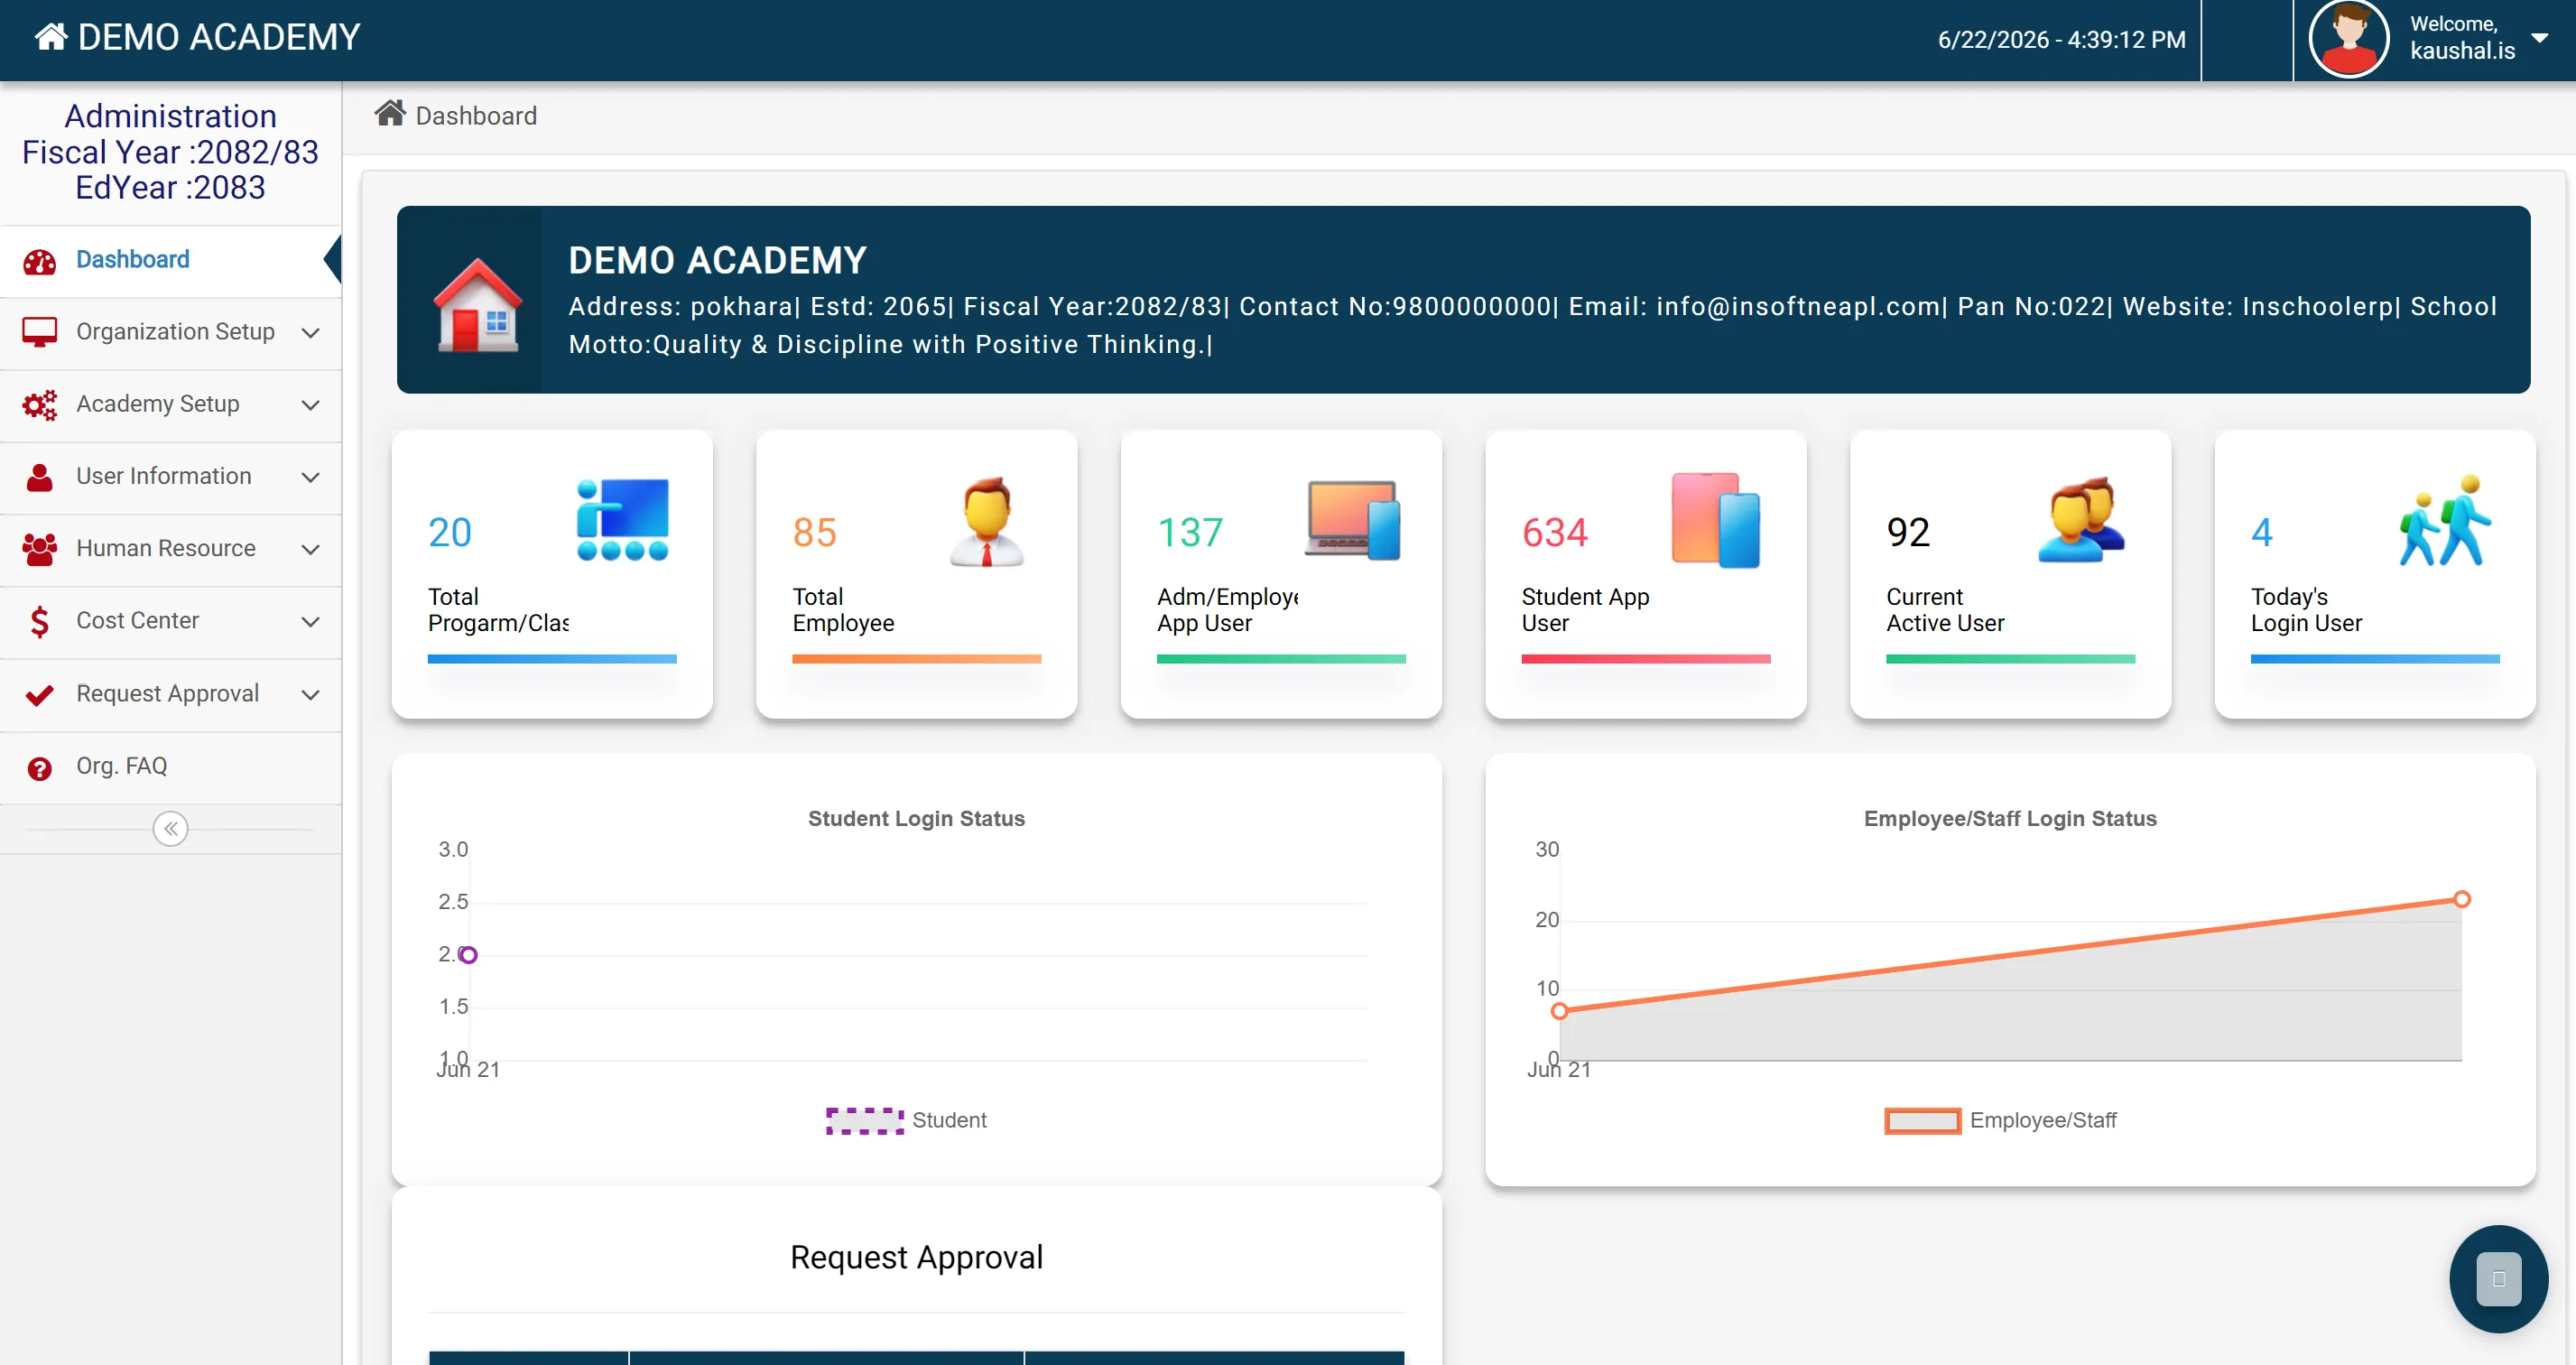
Task: Click the User Information person icon
Action: click(x=40, y=477)
